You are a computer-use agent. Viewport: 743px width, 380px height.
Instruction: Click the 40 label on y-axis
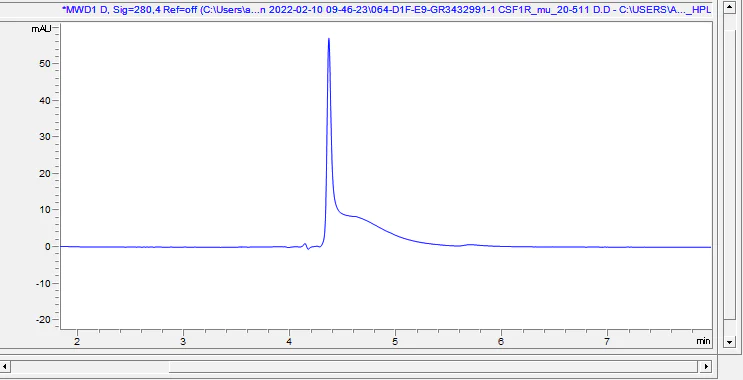pyautogui.click(x=45, y=100)
